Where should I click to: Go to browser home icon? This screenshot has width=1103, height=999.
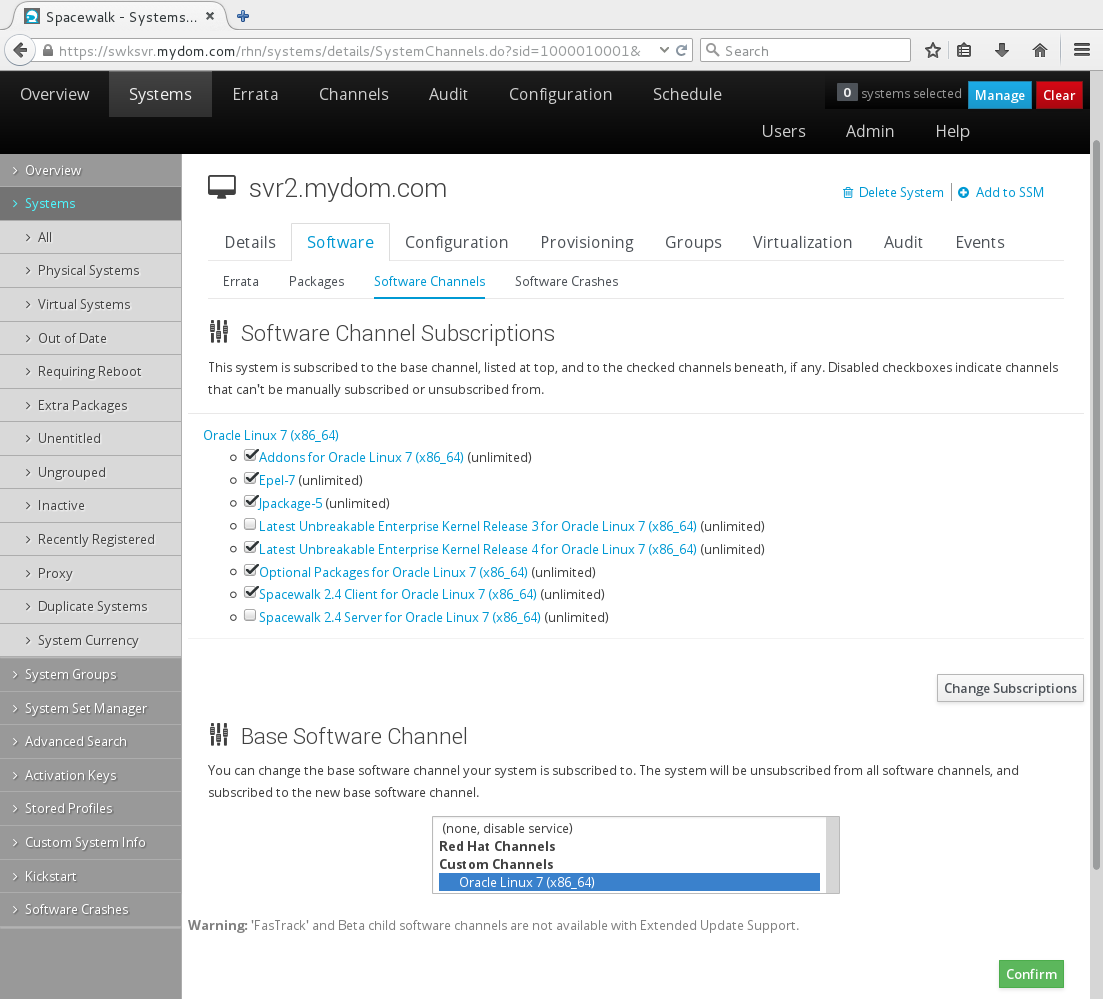pos(1040,50)
